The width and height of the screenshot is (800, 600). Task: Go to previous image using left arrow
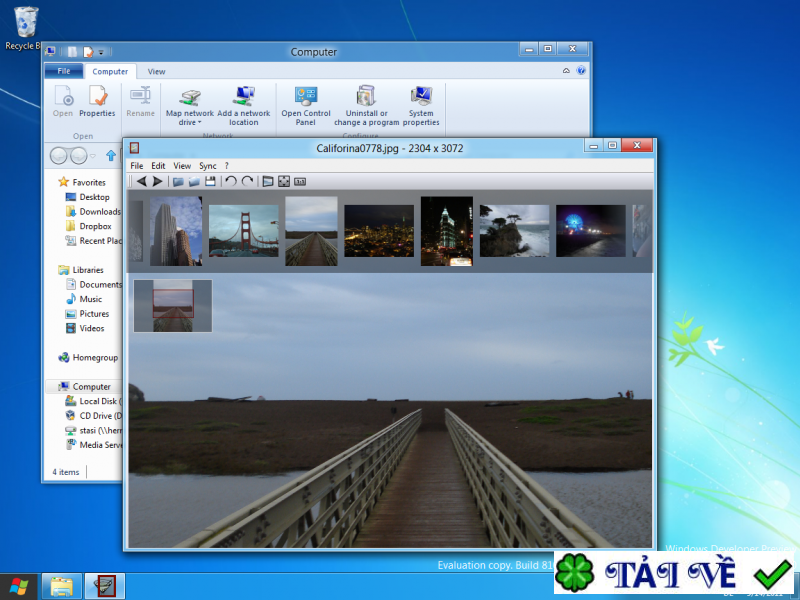coord(142,181)
